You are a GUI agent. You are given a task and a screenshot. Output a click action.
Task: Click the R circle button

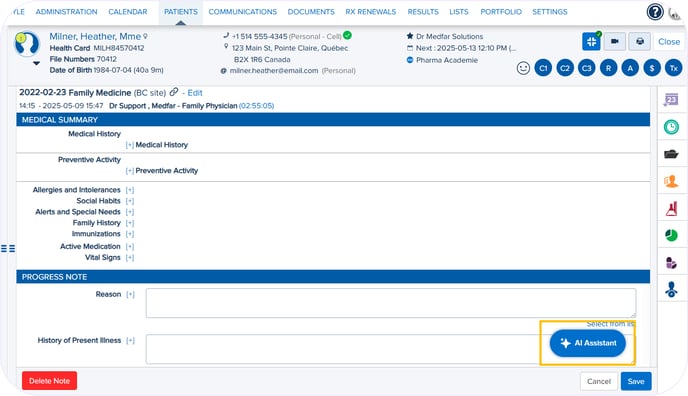click(x=609, y=68)
